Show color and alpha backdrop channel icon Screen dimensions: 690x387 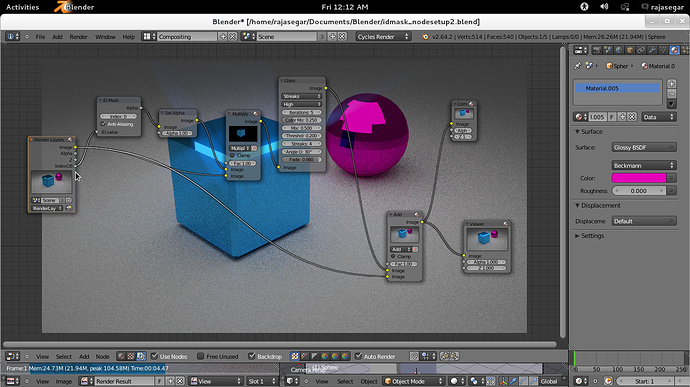(295, 356)
